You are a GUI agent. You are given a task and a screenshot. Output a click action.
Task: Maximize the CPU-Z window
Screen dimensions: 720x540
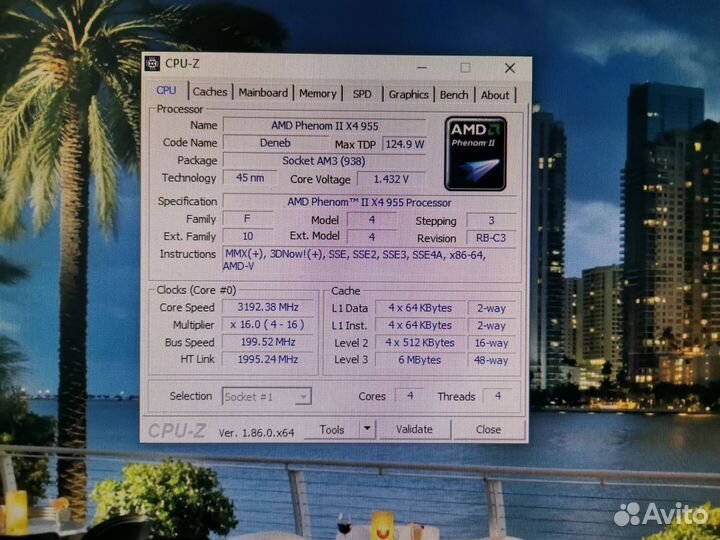466,68
